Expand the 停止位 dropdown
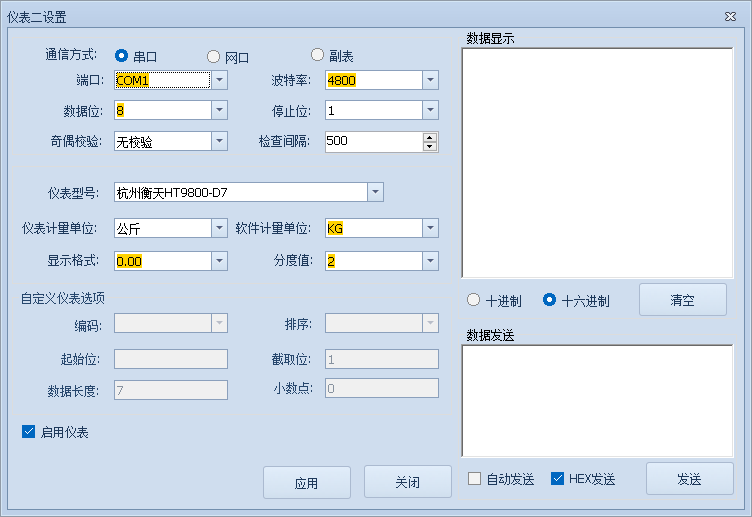The image size is (752, 517). (x=430, y=110)
